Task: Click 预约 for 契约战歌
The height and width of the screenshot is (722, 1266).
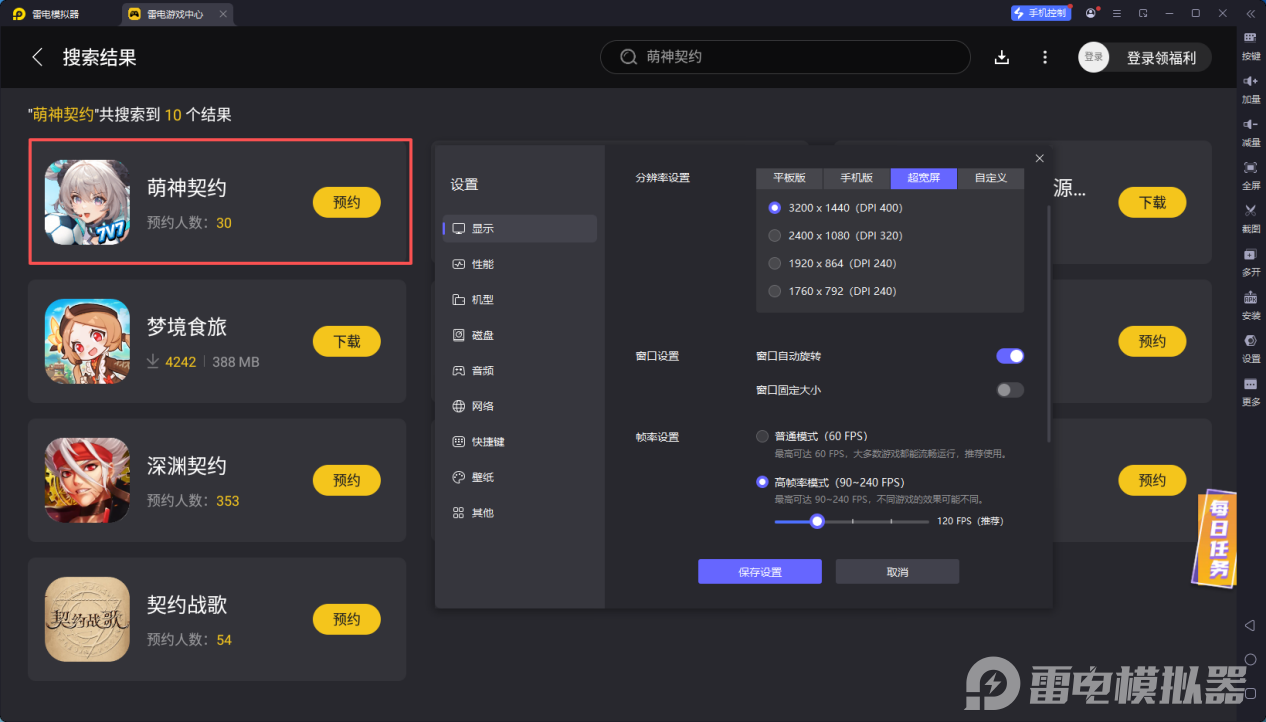Action: [347, 619]
